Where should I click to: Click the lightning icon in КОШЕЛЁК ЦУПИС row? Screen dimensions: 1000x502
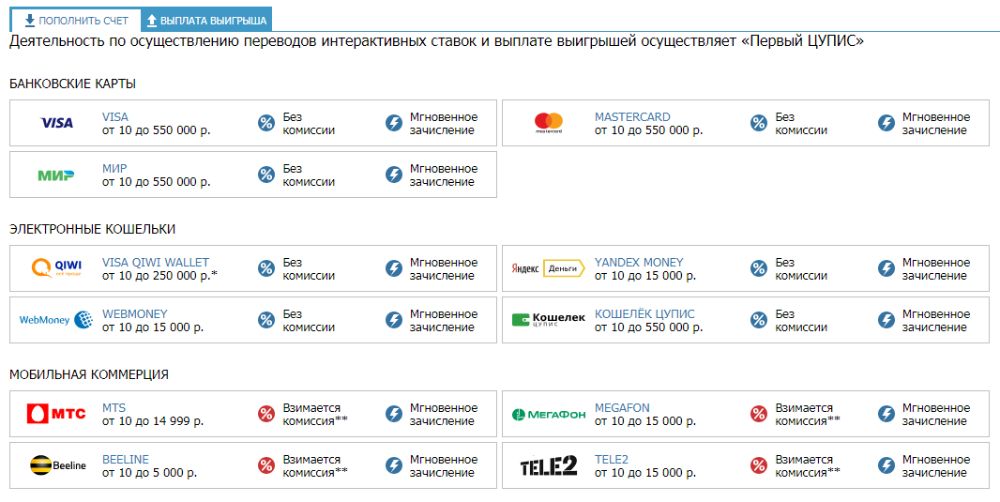pyautogui.click(x=886, y=320)
